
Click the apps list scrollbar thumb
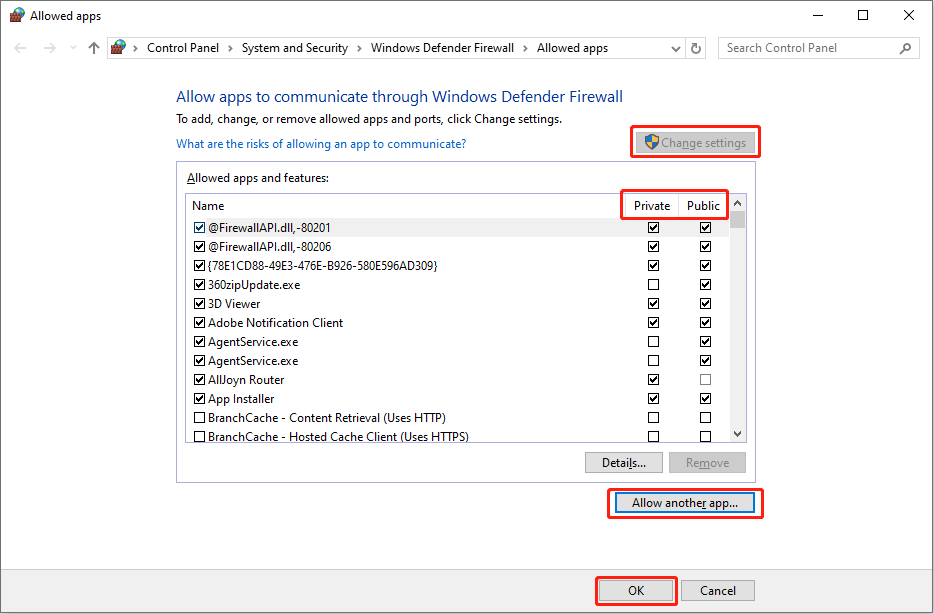(x=737, y=220)
